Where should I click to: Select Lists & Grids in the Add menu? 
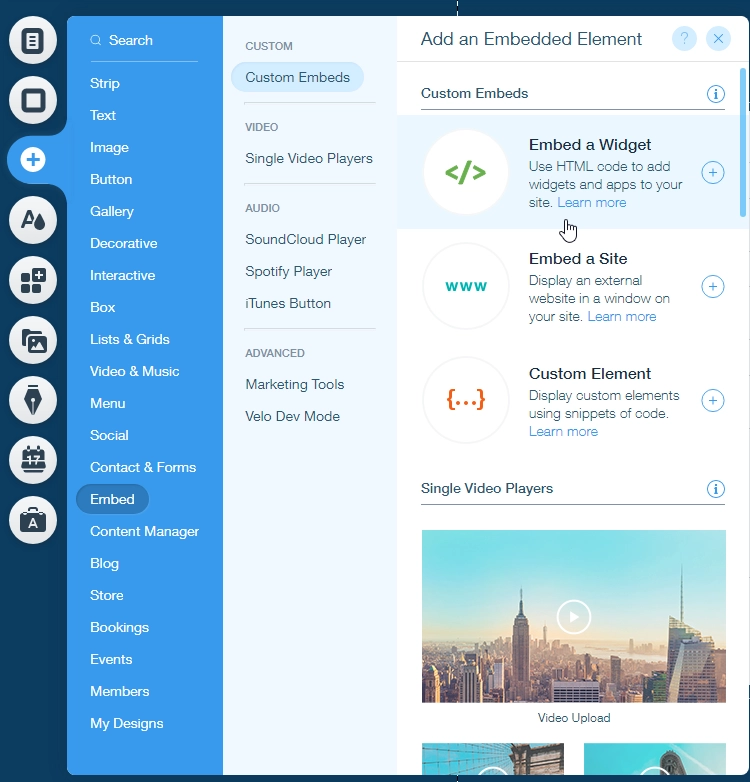tap(130, 339)
